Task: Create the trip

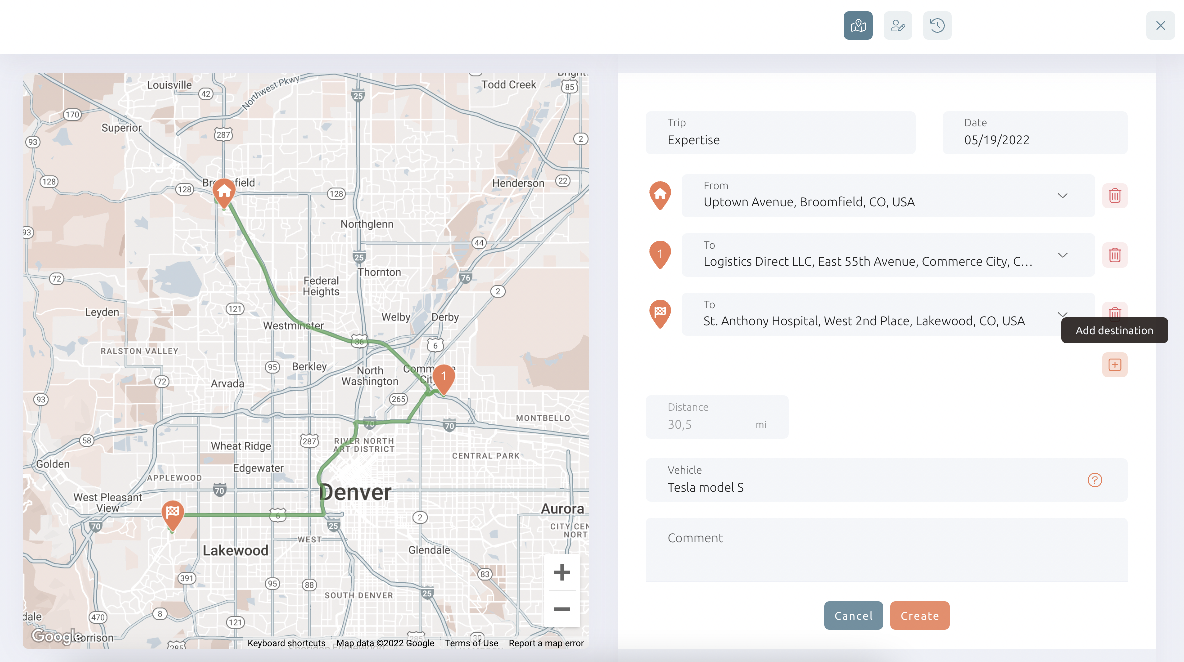Action: pos(920,616)
